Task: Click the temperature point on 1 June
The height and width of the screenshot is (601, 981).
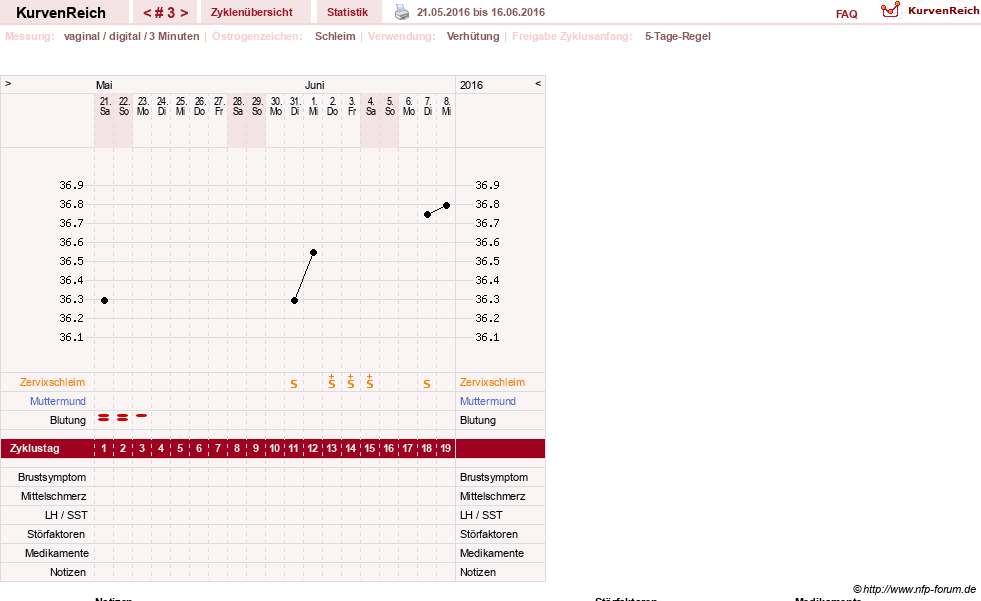Action: click(313, 253)
